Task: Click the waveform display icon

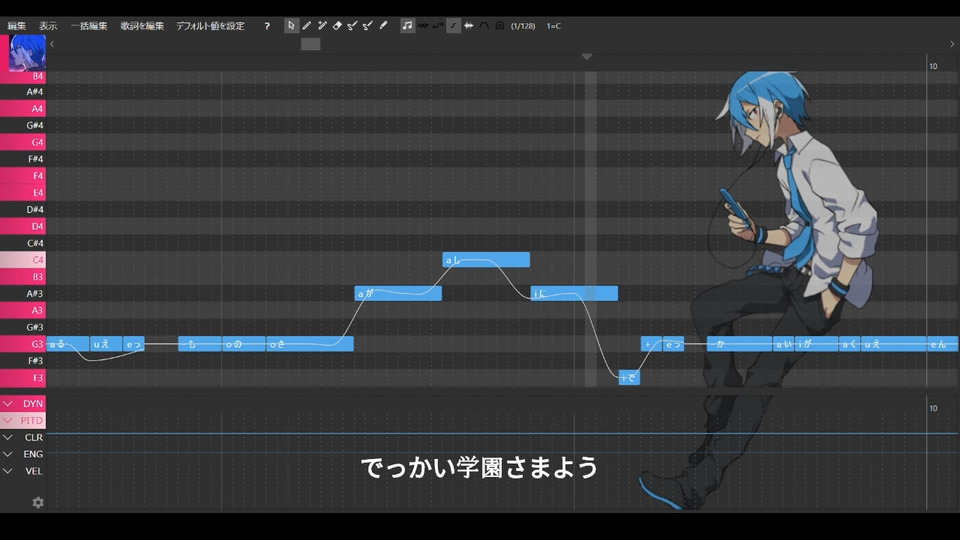Action: 468,26
